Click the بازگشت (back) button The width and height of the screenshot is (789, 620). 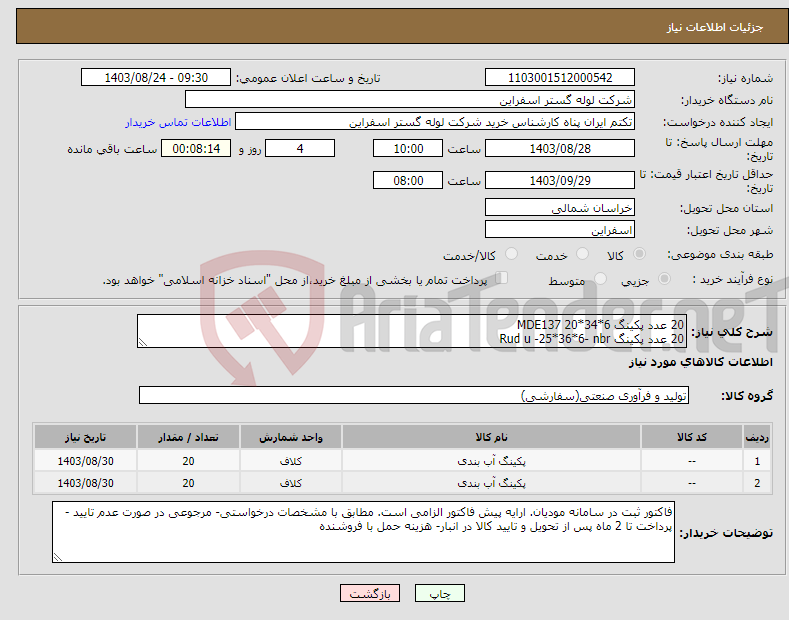369,593
